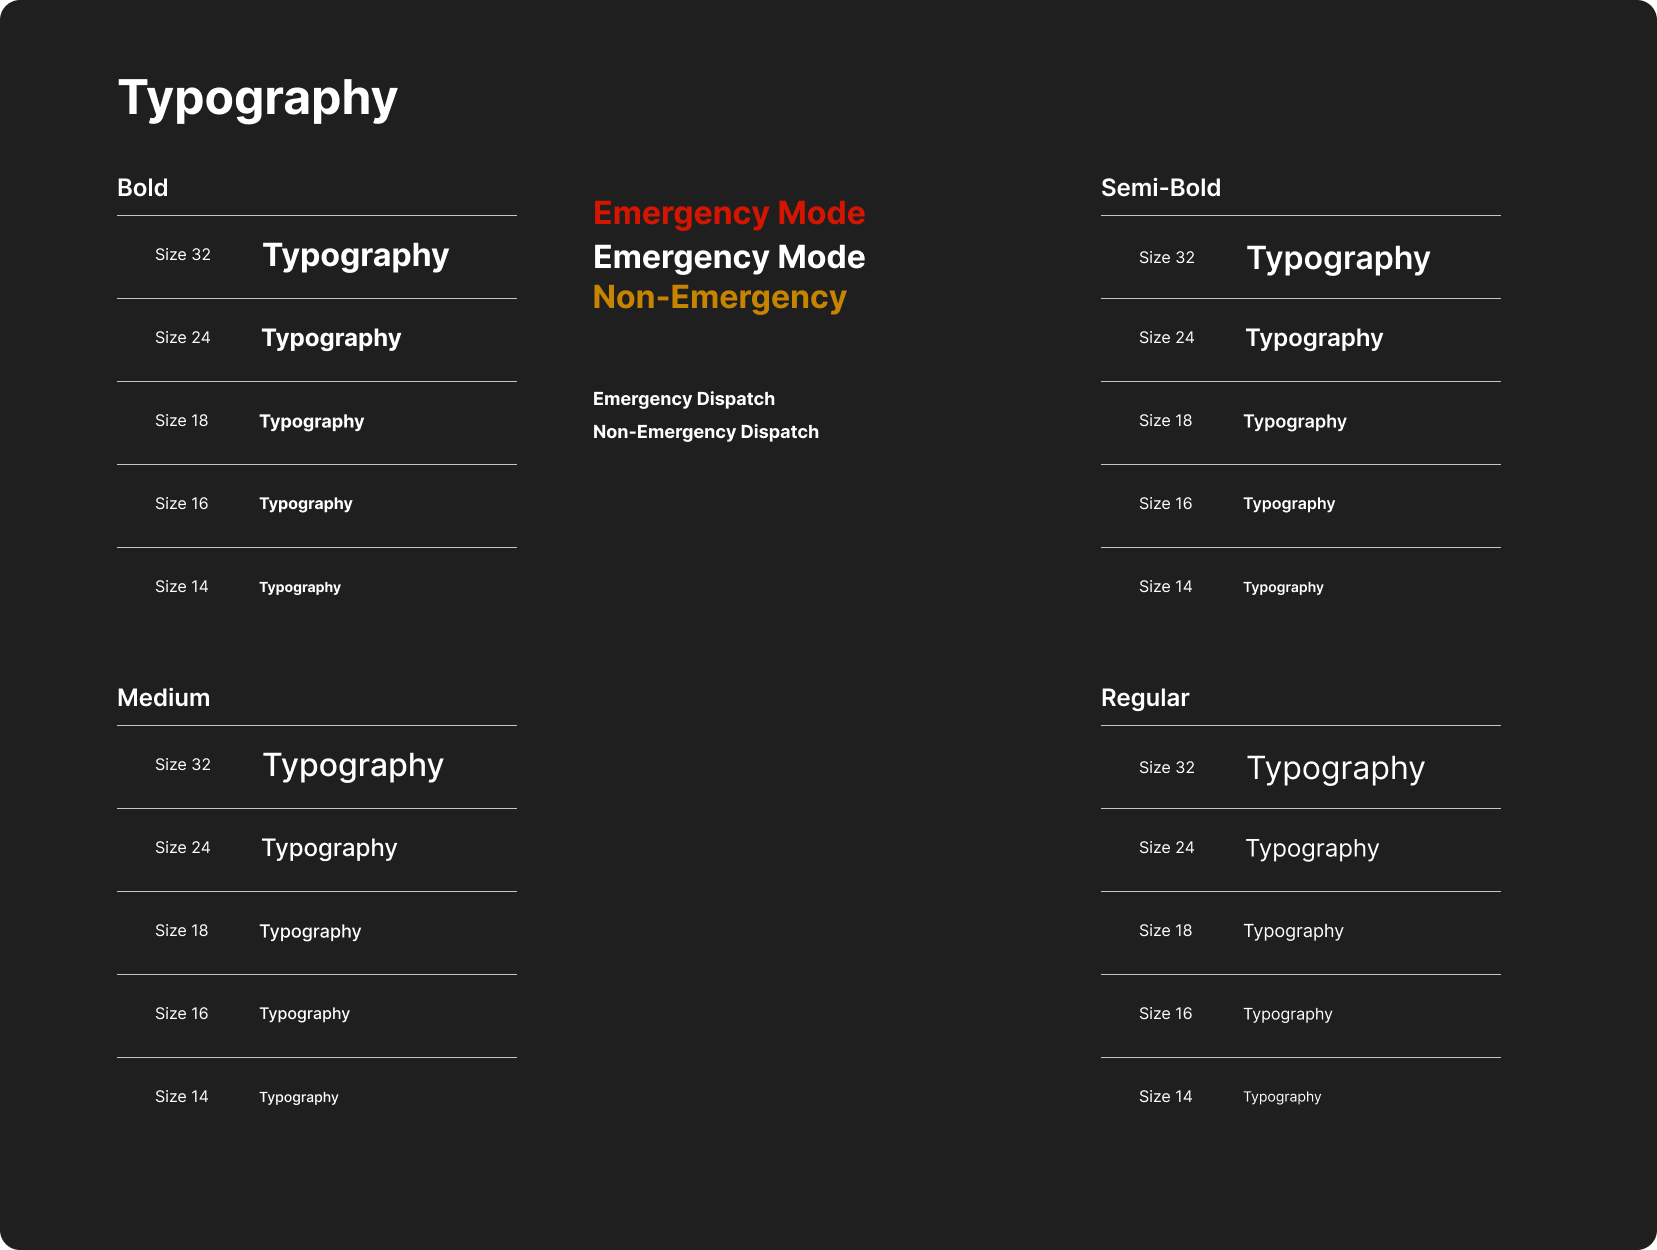This screenshot has height=1250, width=1657.
Task: Select the Emergency Dispatch text
Action: (x=684, y=399)
